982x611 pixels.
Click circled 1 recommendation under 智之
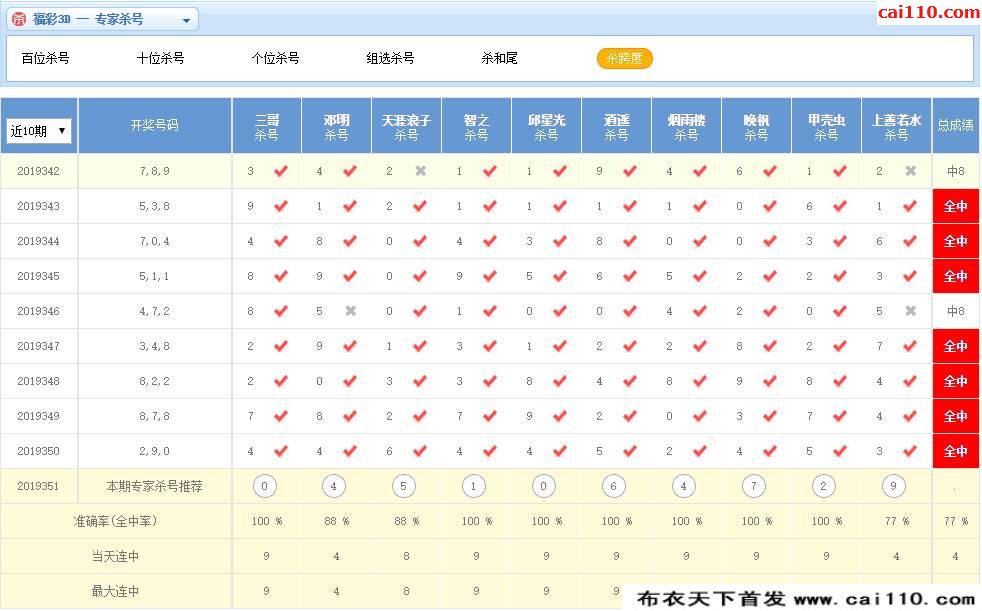click(x=473, y=486)
